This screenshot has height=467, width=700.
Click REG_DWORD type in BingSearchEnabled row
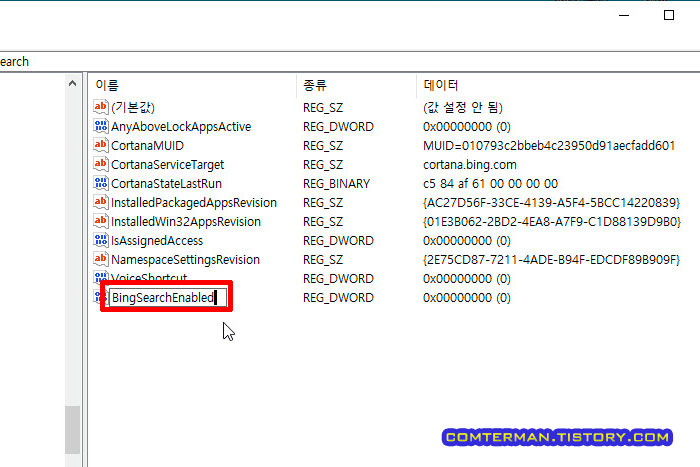click(x=338, y=297)
